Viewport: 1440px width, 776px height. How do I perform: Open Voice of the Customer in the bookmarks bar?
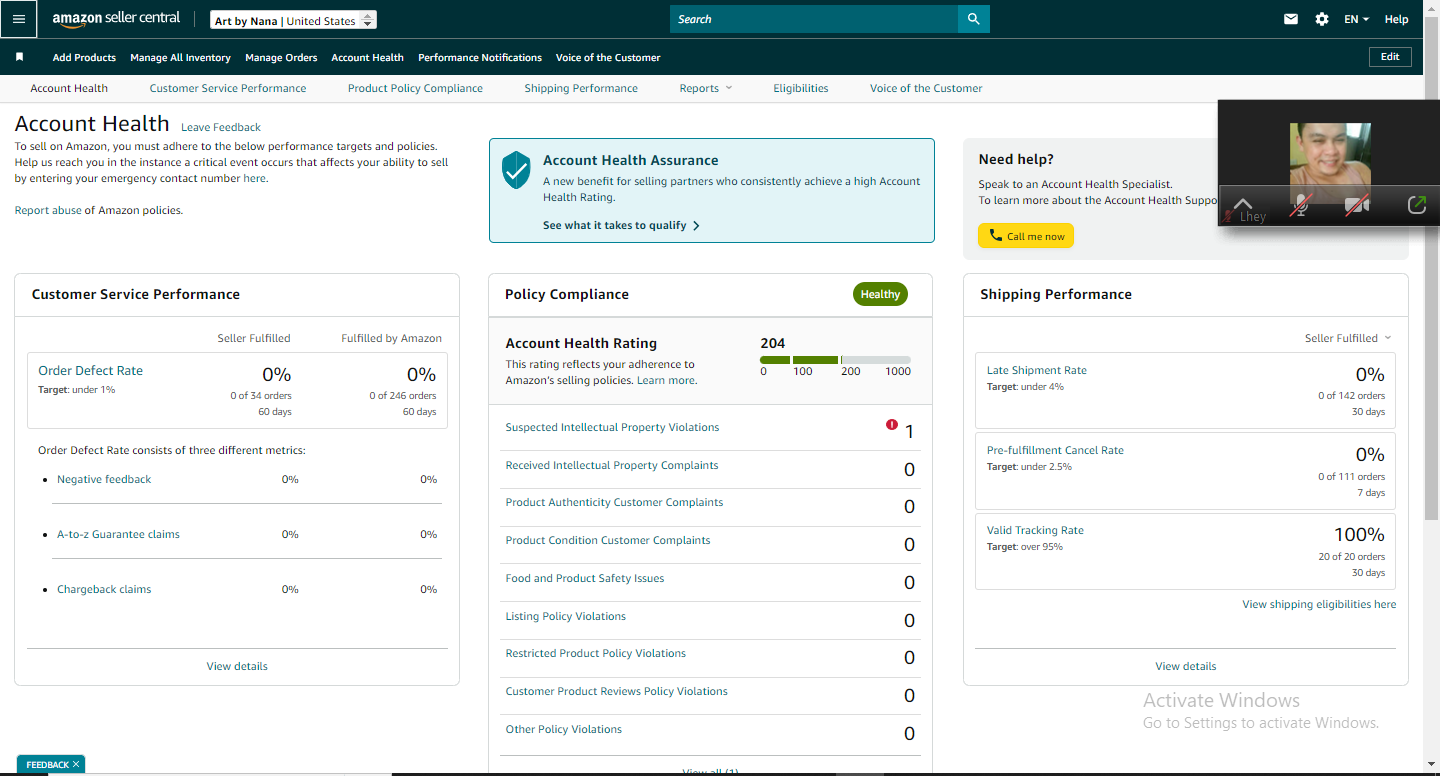coord(608,57)
